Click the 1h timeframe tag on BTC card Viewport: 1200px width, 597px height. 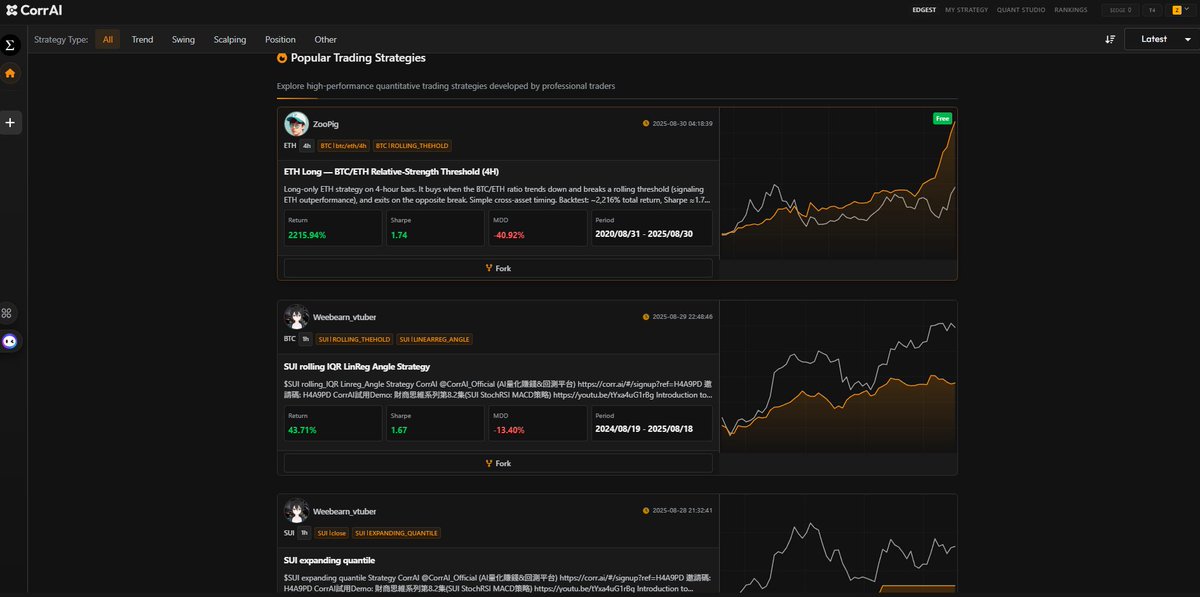pos(306,339)
